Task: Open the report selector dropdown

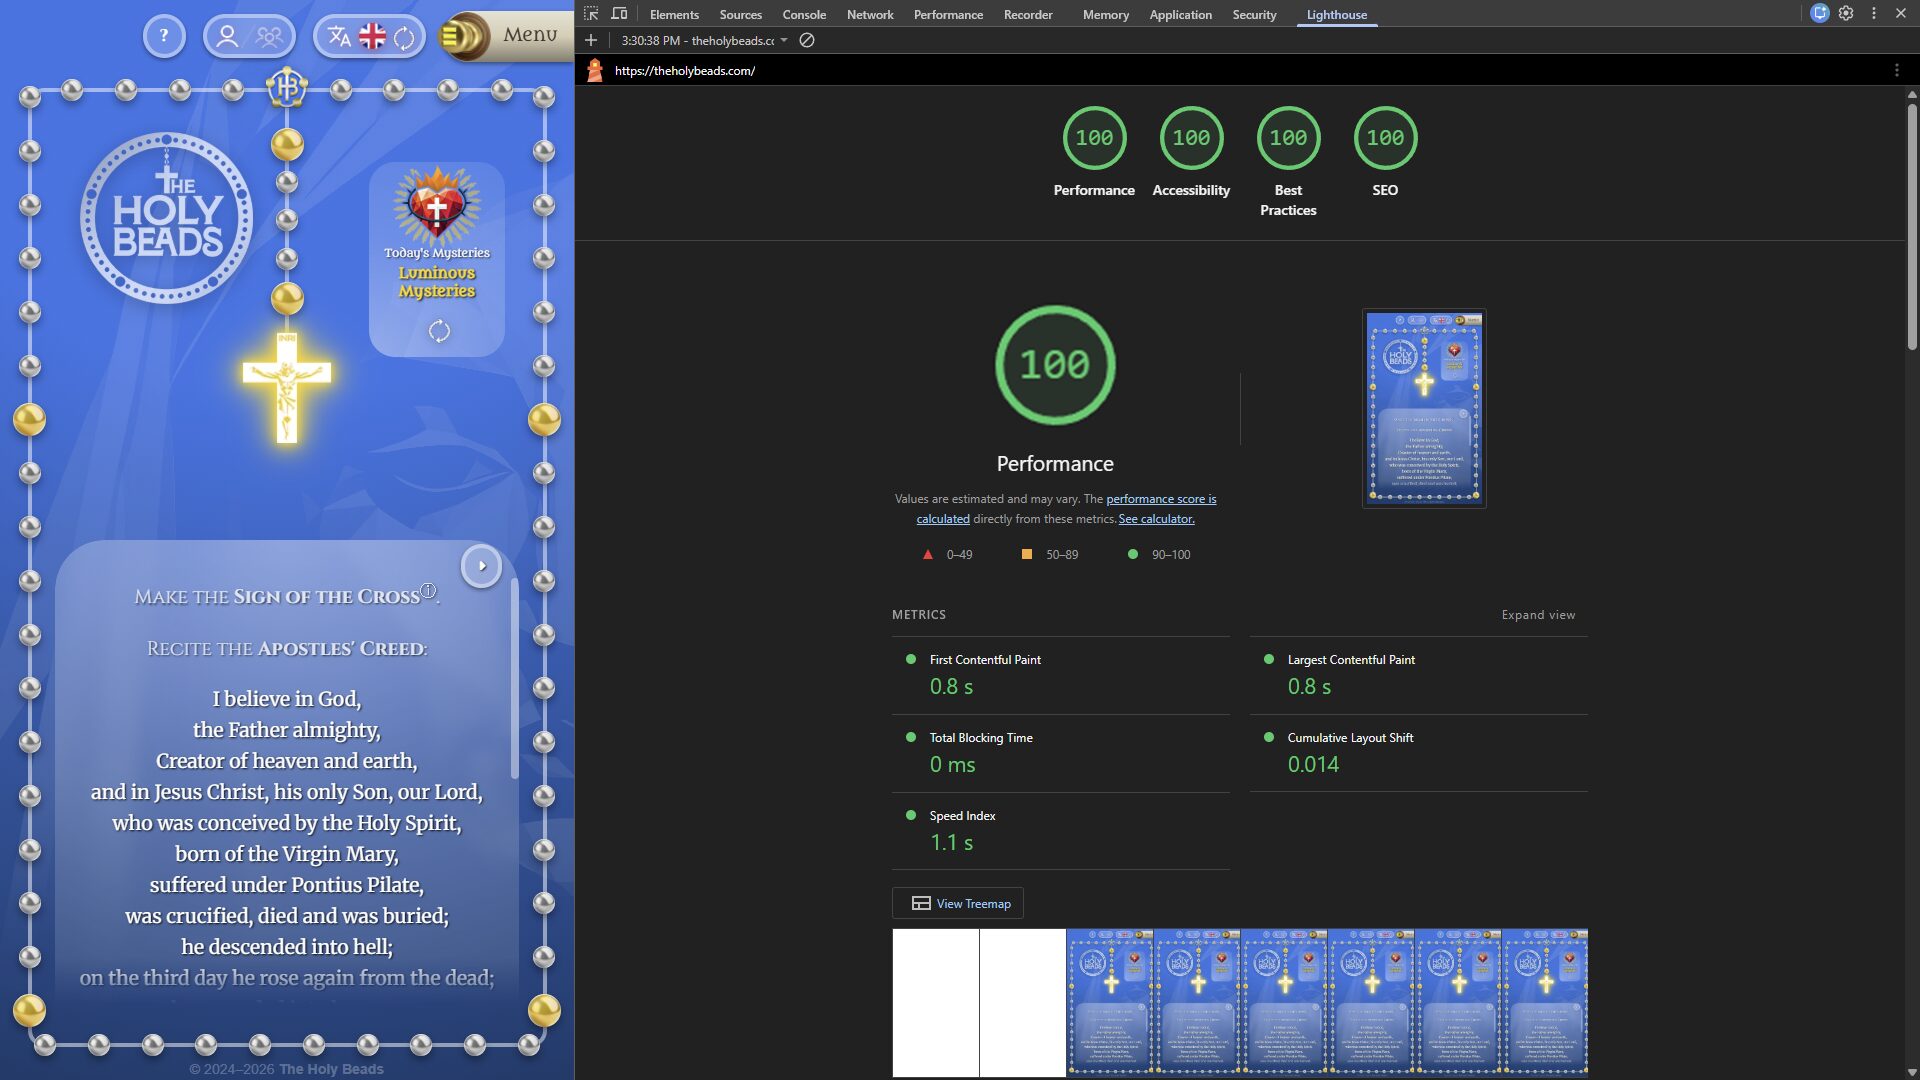Action: [x=705, y=41]
